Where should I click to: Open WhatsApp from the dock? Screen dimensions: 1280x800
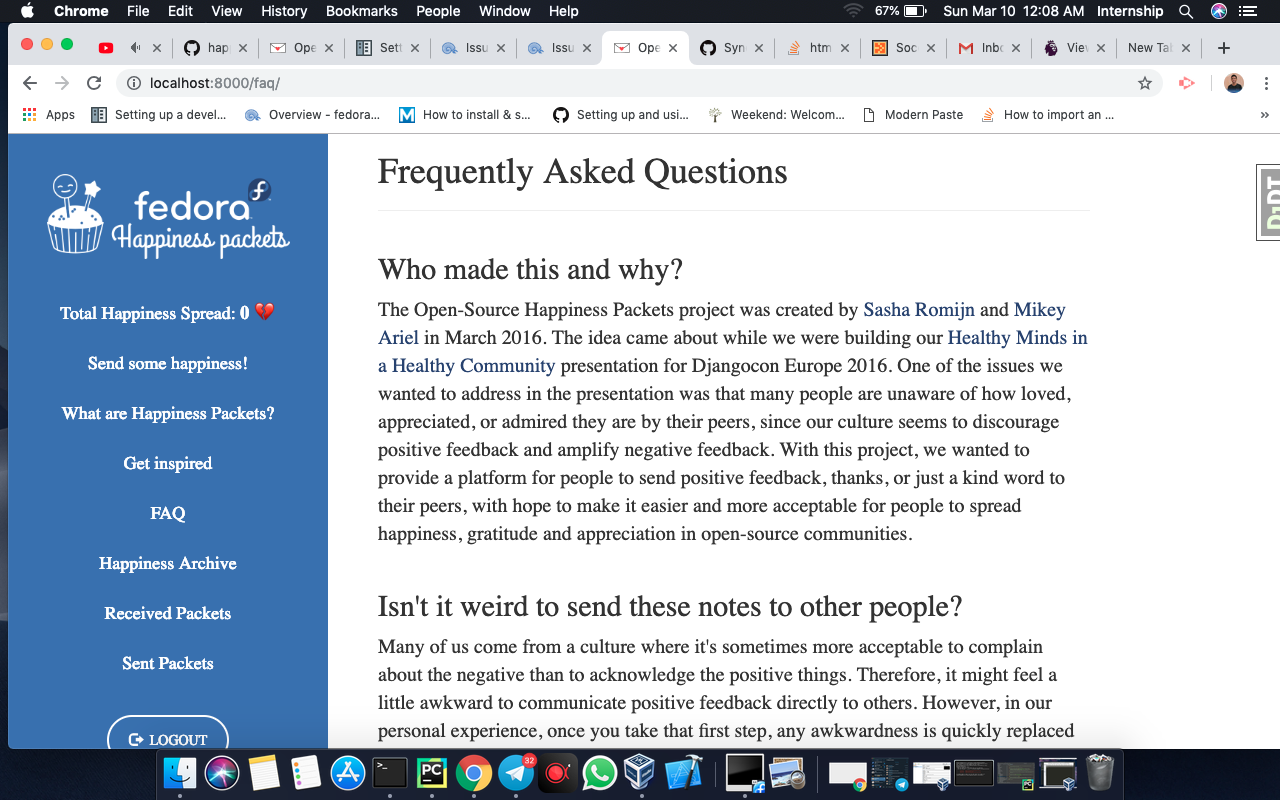(x=599, y=772)
